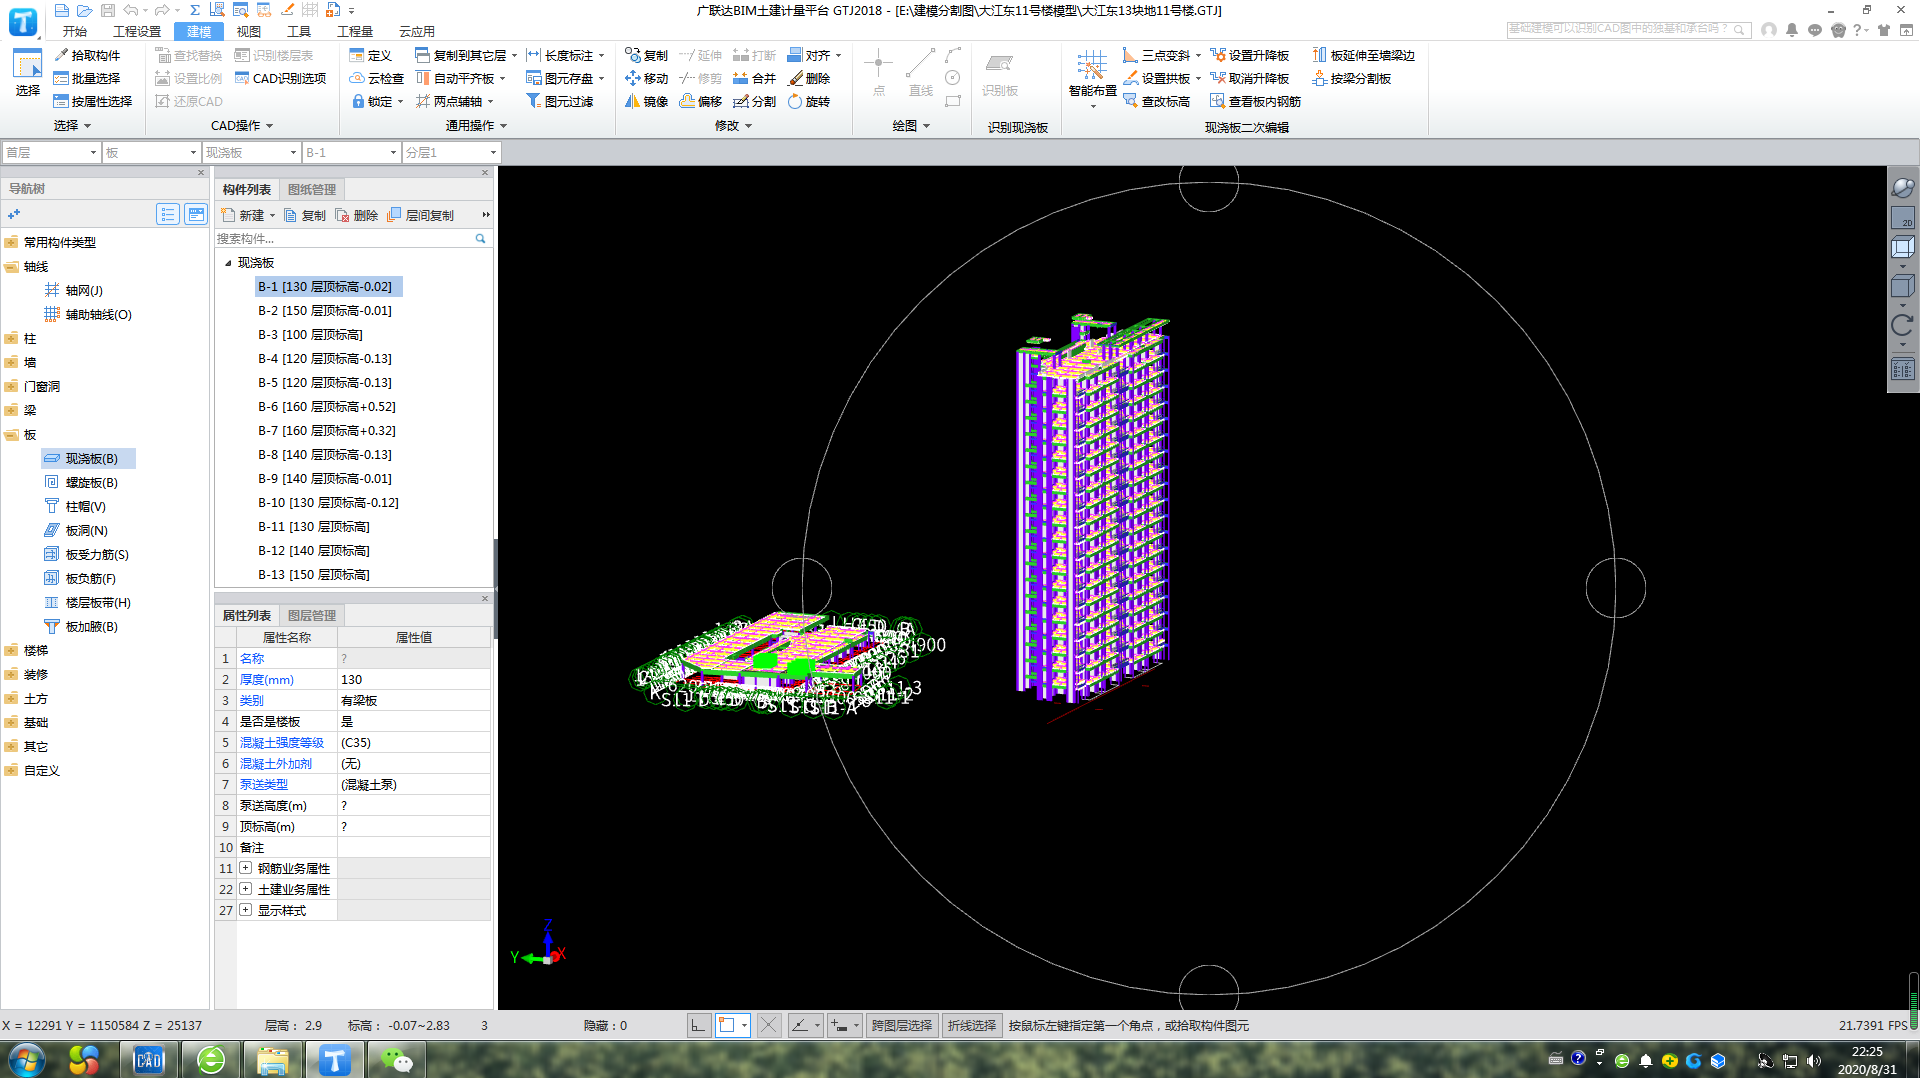
Task: Click 层间复制 in component list
Action: coord(421,215)
